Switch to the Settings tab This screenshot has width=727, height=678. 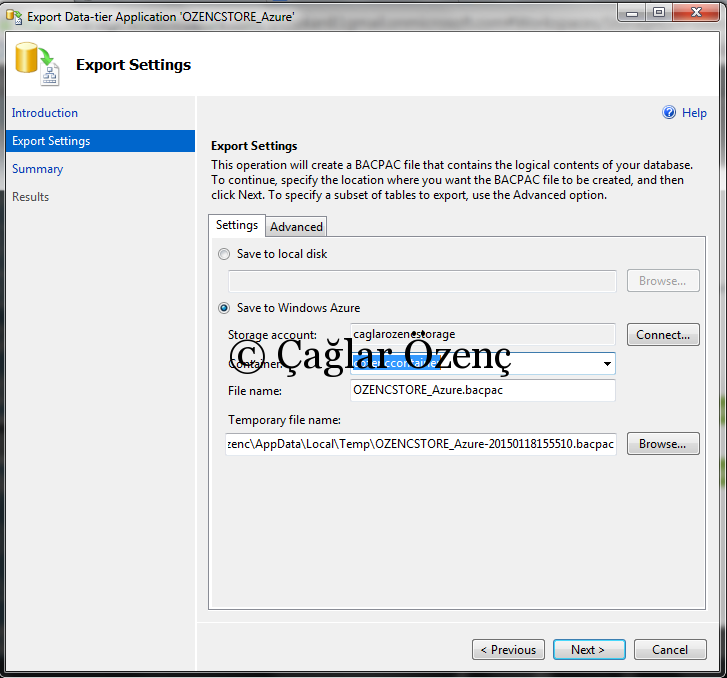[237, 225]
